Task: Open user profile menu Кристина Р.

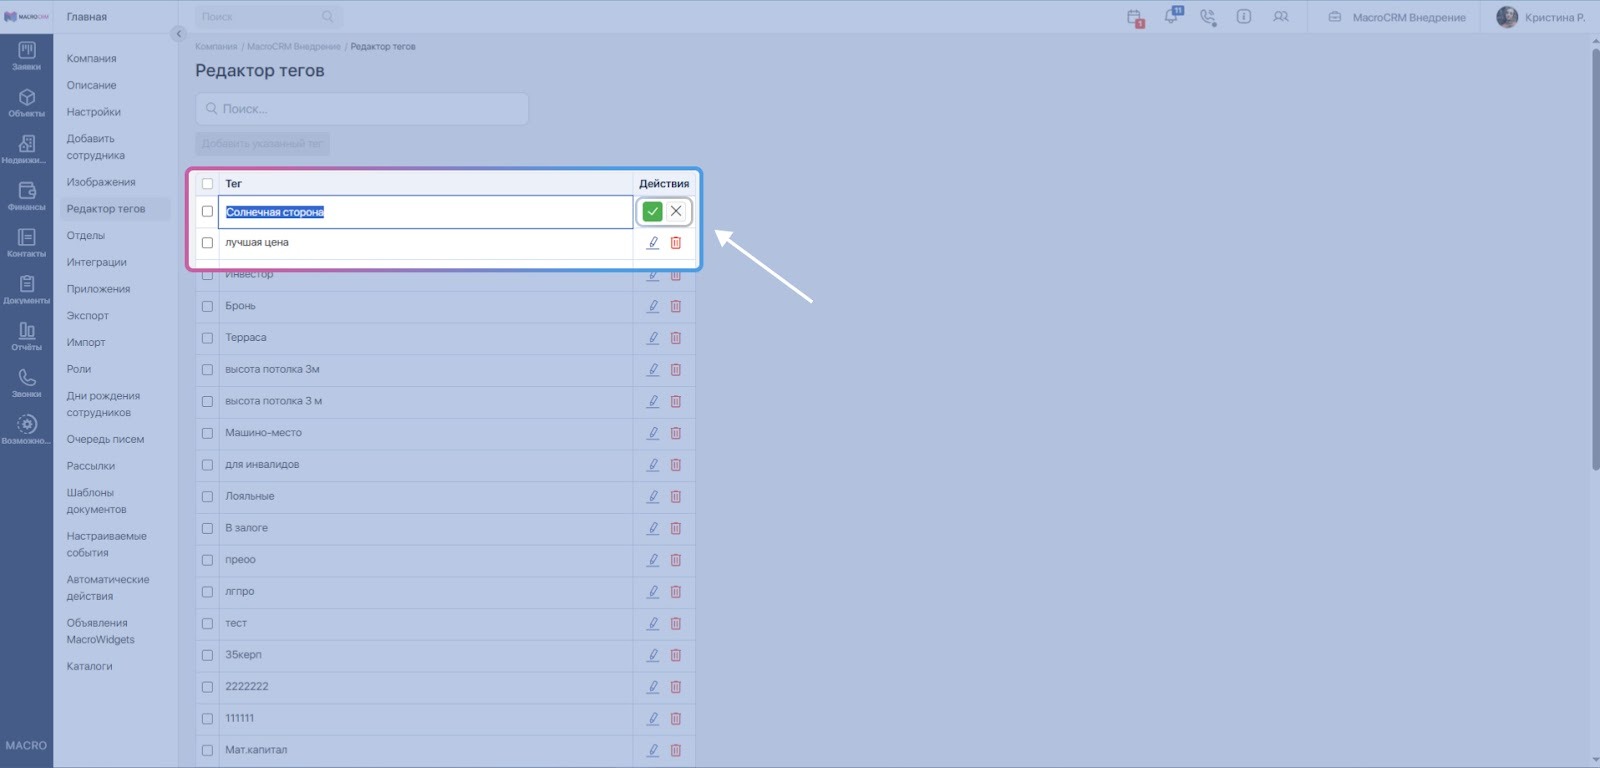Action: pos(1541,17)
